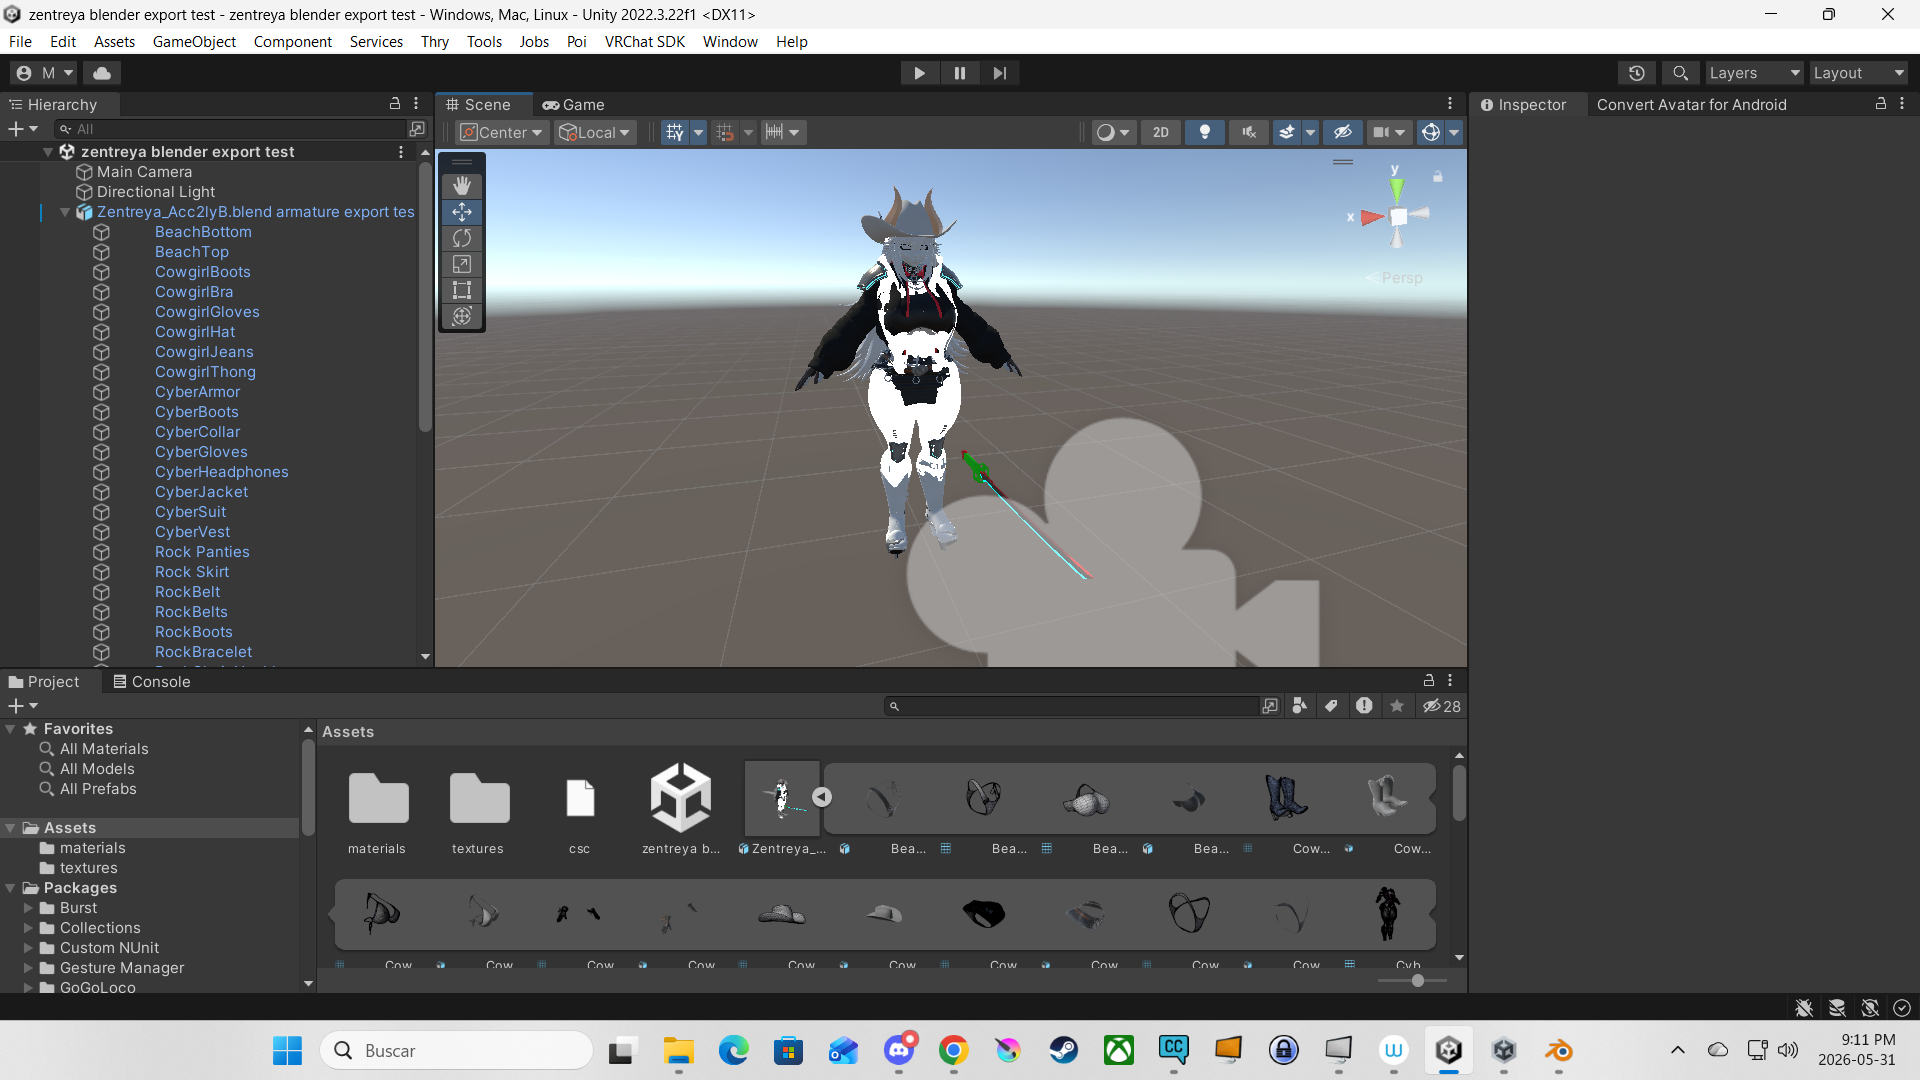
Task: Select the csc file asset
Action: [580, 808]
